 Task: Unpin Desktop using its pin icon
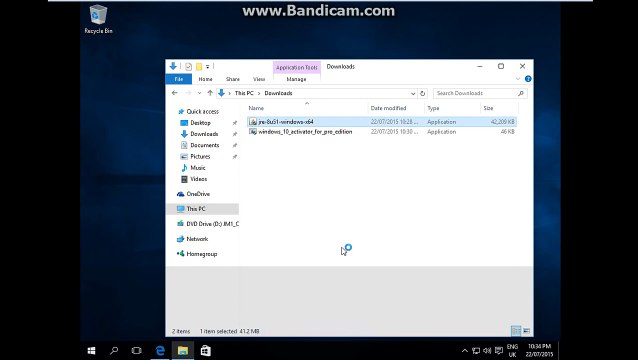click(234, 123)
